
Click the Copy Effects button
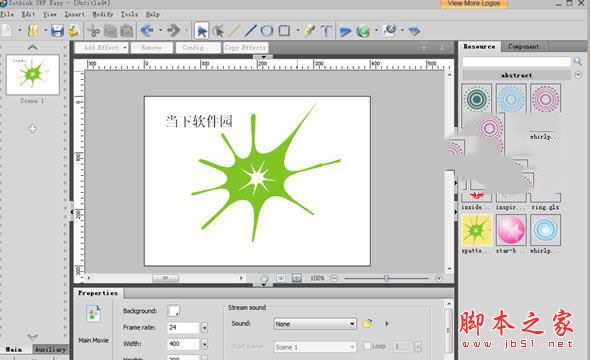245,48
